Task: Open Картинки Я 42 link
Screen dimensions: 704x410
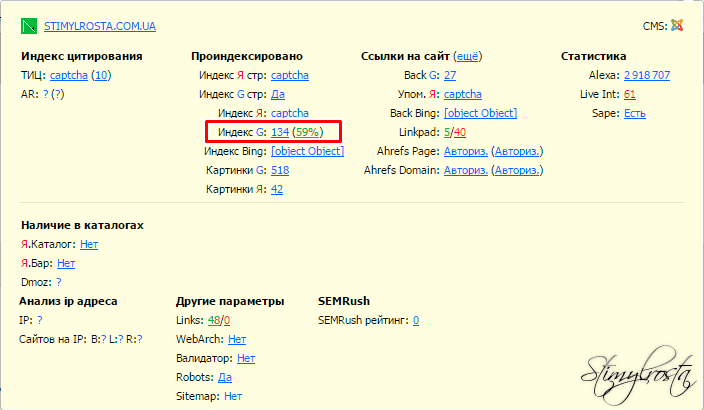Action: pyautogui.click(x=277, y=189)
